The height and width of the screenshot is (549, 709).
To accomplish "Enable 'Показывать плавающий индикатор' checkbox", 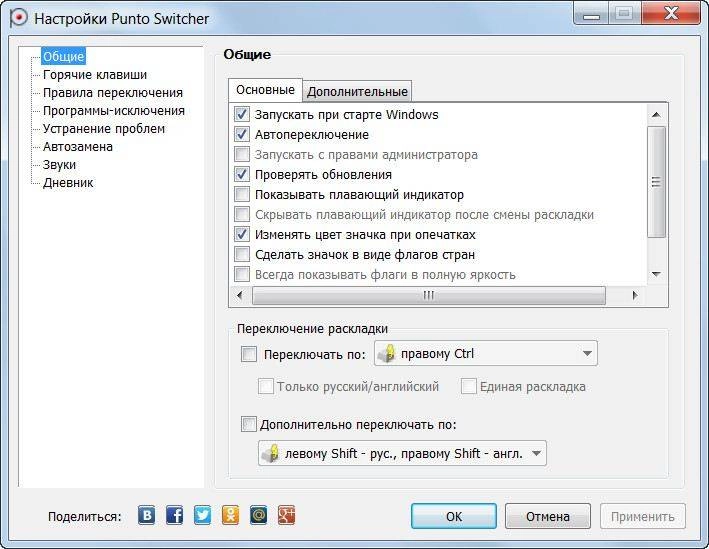I will (242, 194).
